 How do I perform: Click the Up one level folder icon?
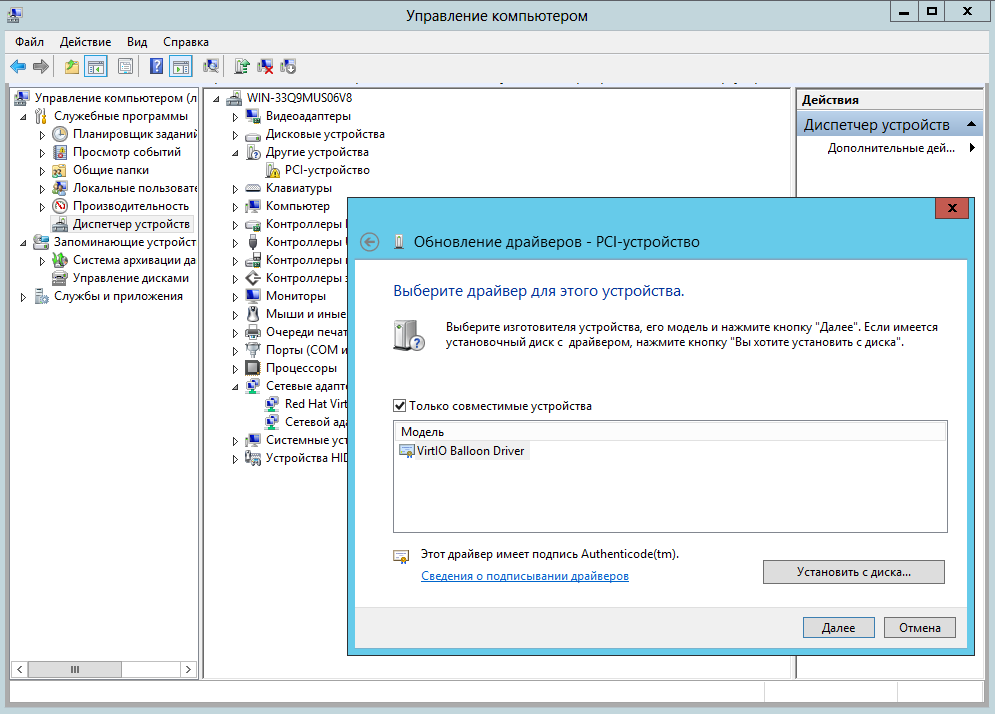click(71, 67)
